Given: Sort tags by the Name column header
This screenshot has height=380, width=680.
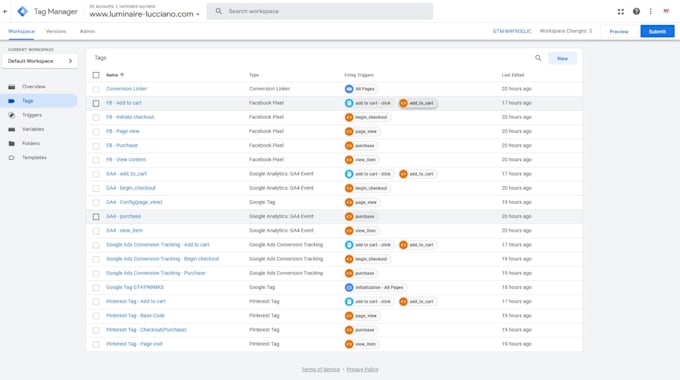Looking at the screenshot, I should pyautogui.click(x=115, y=75).
